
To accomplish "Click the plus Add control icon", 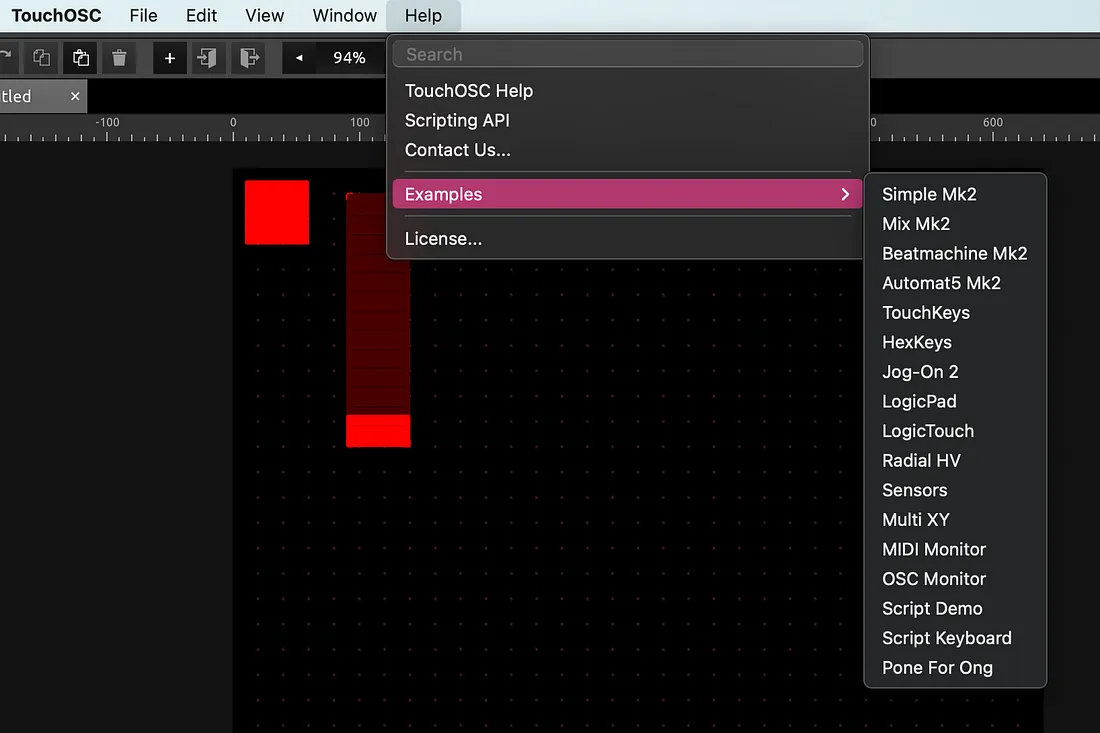I will (x=170, y=58).
